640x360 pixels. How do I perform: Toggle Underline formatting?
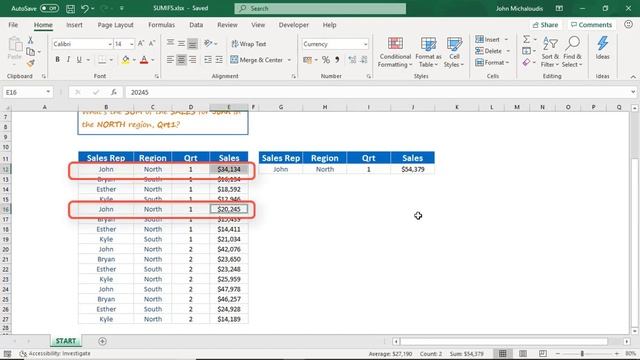pos(79,60)
